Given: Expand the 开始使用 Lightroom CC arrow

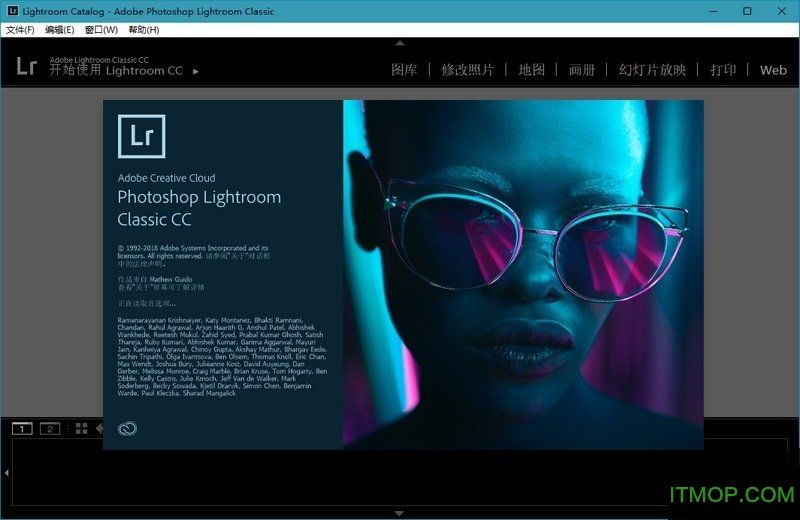Looking at the screenshot, I should pos(196,71).
